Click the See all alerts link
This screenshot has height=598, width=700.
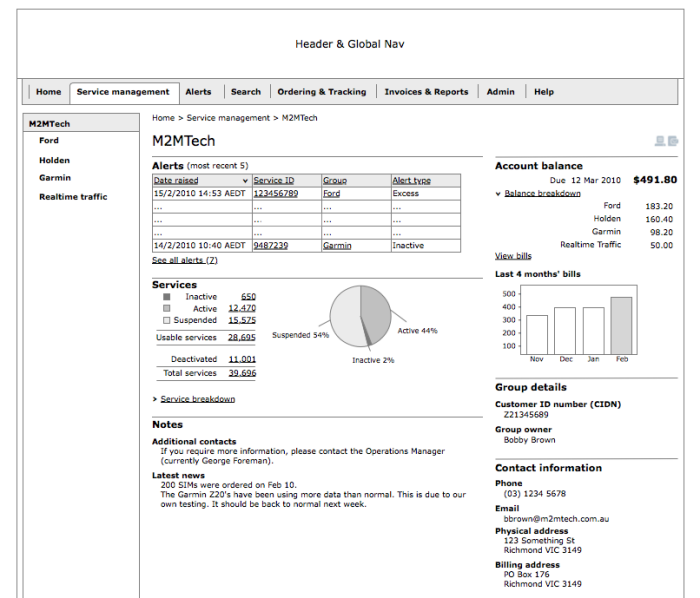184,260
